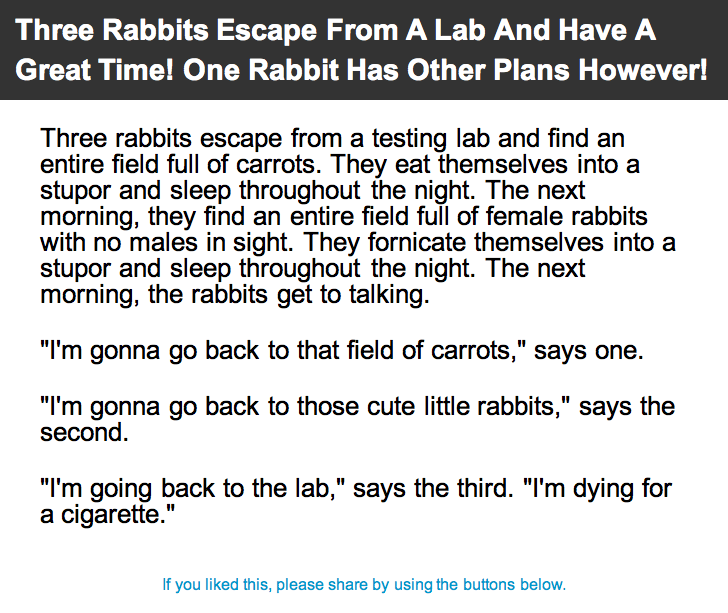728x613 pixels.
Task: Click the words 'says one.' after the carrots quote
Action: tap(589, 350)
